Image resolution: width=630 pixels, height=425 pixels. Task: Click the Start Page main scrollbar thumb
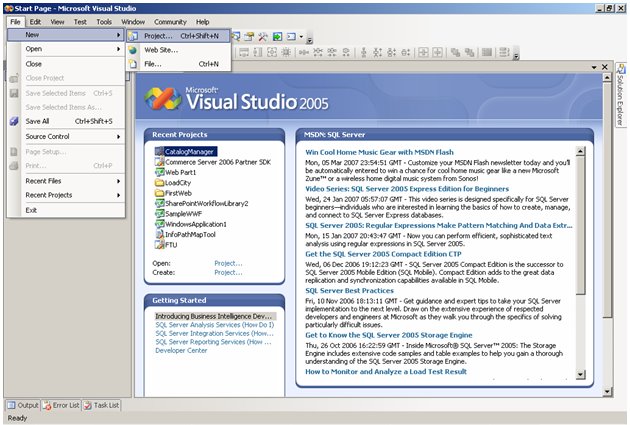(x=607, y=201)
